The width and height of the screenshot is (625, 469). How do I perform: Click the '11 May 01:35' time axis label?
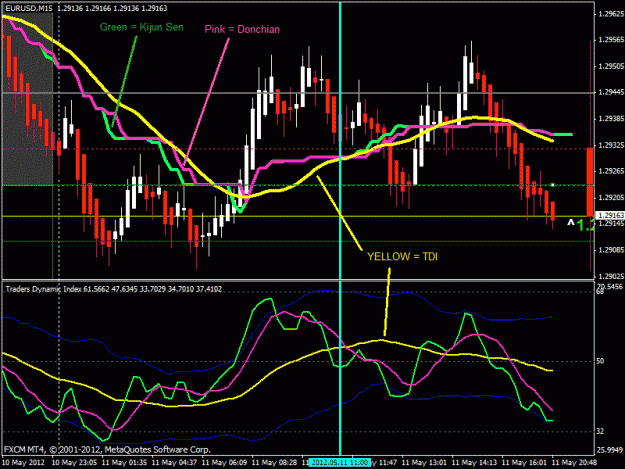point(124,463)
